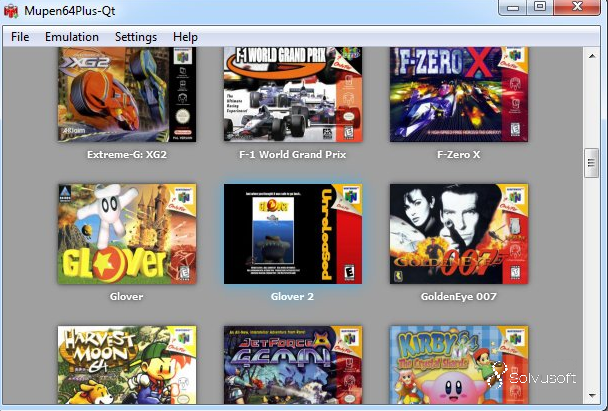
Task: Select the Kirby 64 Crystal Shards cover
Action: tap(459, 365)
